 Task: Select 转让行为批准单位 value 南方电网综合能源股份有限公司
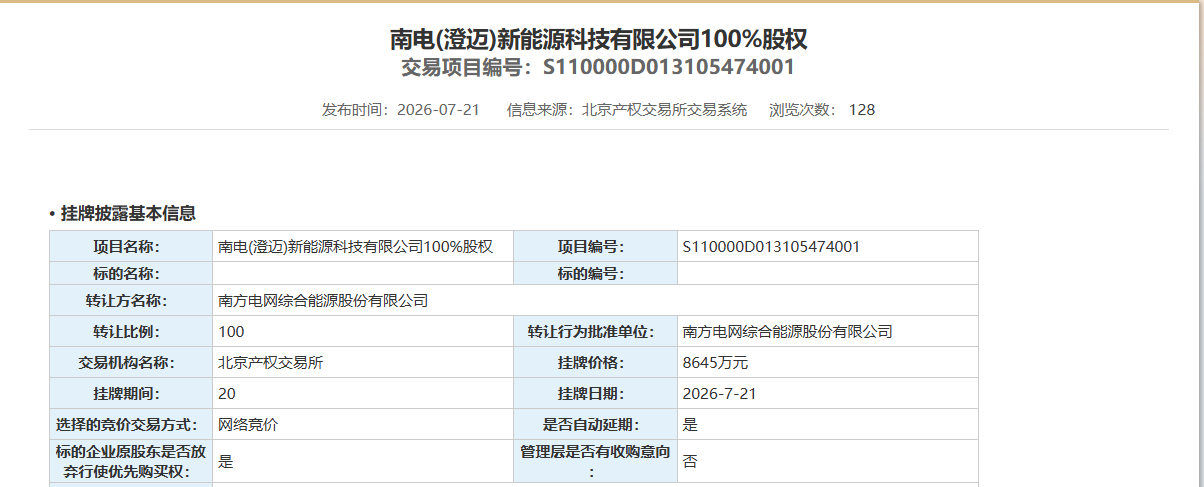click(787, 332)
